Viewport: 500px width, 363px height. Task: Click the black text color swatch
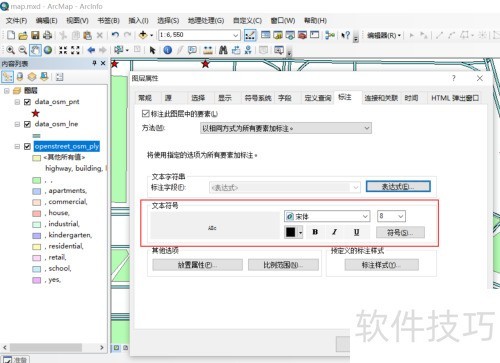[291, 232]
